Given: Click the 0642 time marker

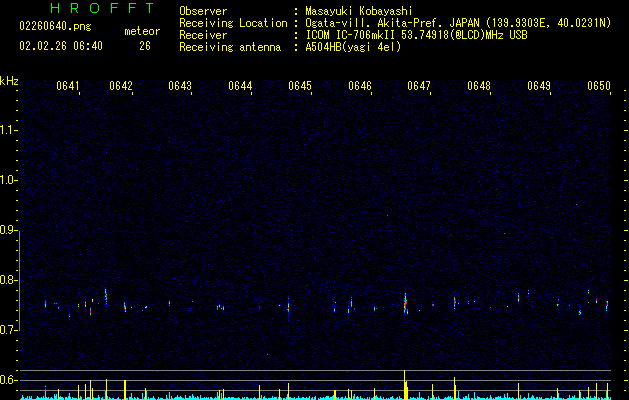Looking at the screenshot, I should point(121,86).
